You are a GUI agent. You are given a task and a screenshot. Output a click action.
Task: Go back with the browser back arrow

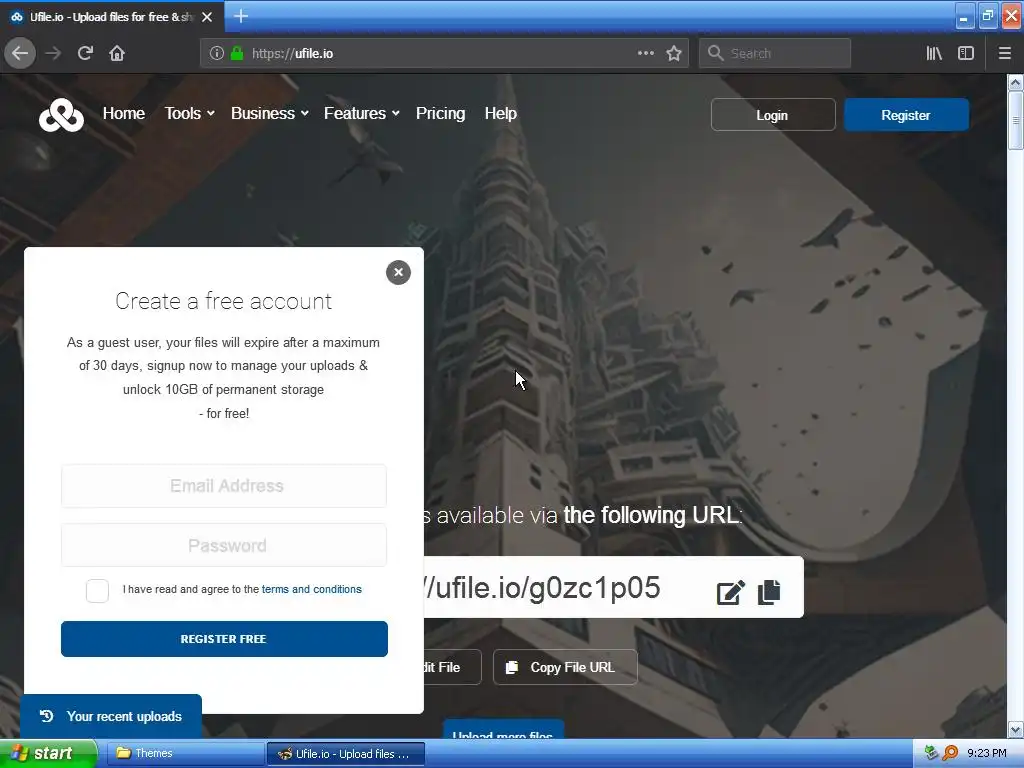pyautogui.click(x=20, y=54)
